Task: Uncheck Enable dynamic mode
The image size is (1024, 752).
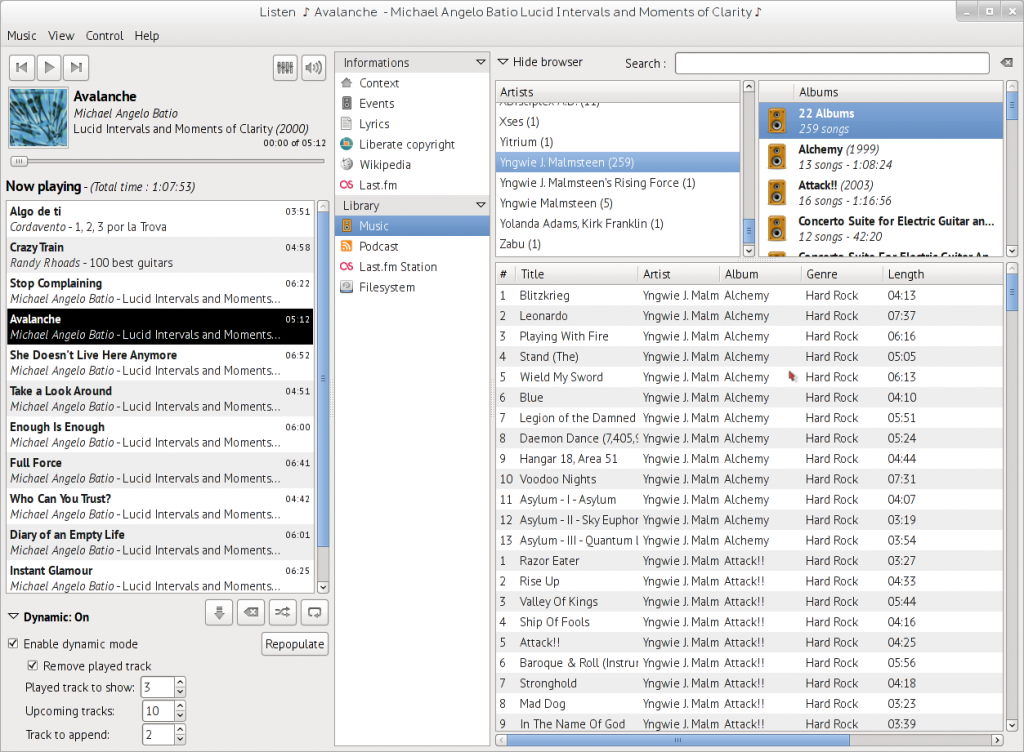Action: 13,644
